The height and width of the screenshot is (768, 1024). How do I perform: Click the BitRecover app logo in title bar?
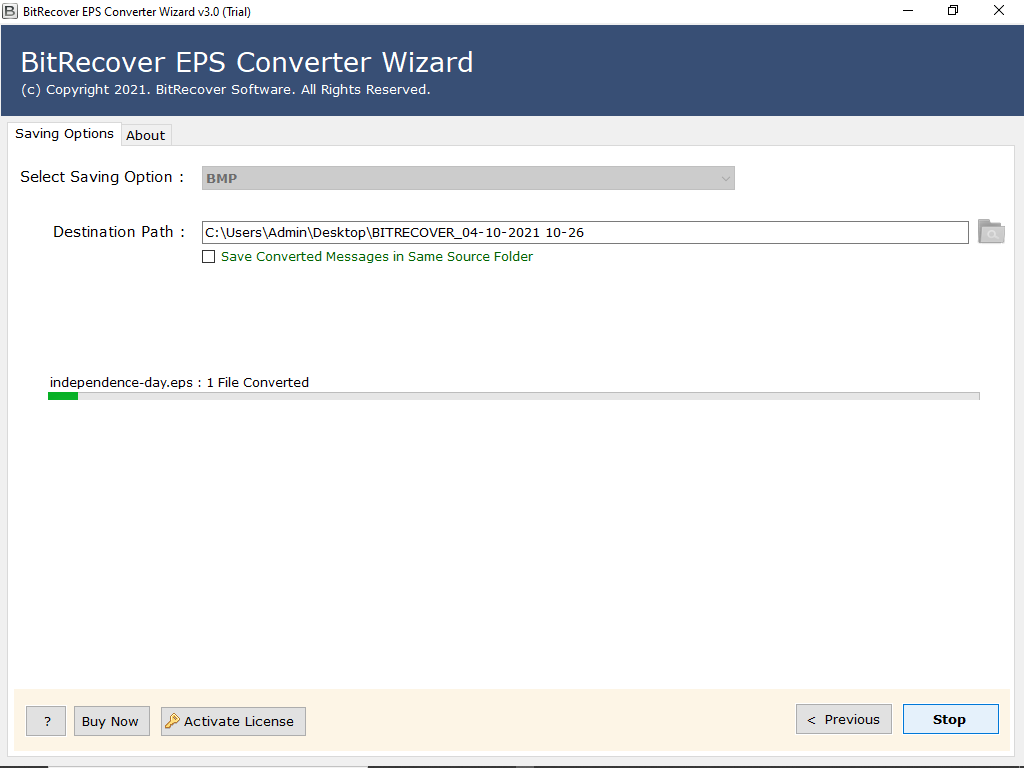tap(10, 11)
